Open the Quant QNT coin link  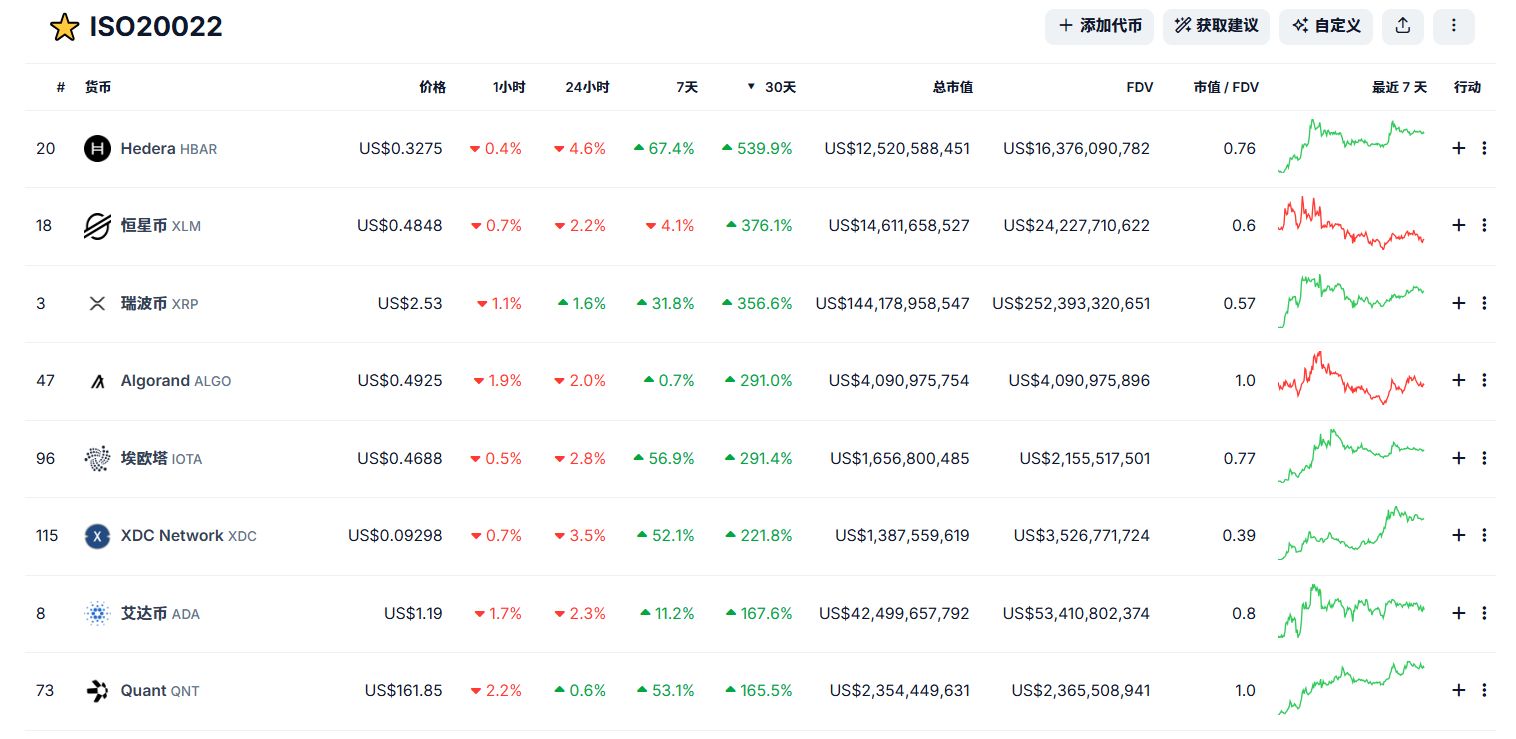pos(160,691)
